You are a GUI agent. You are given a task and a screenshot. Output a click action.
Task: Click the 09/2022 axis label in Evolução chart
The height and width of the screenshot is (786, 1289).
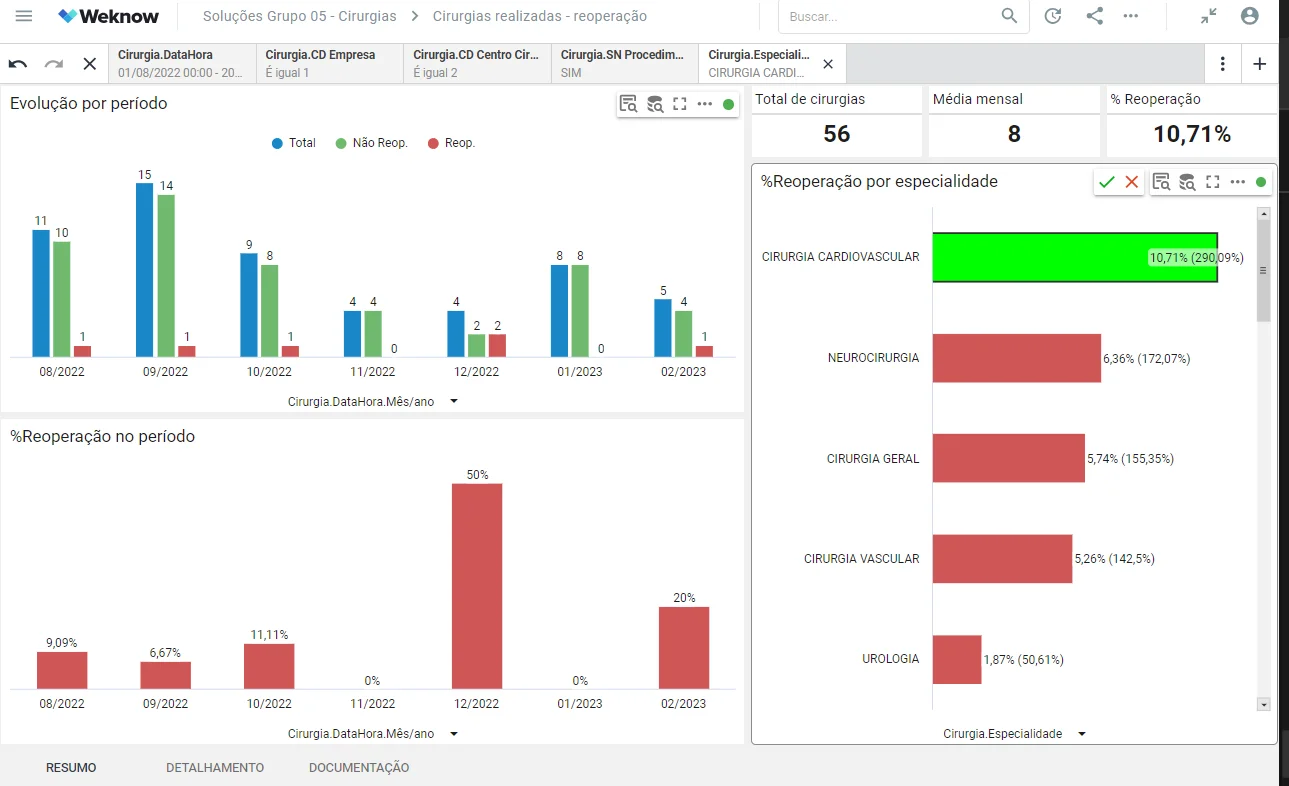pos(166,372)
